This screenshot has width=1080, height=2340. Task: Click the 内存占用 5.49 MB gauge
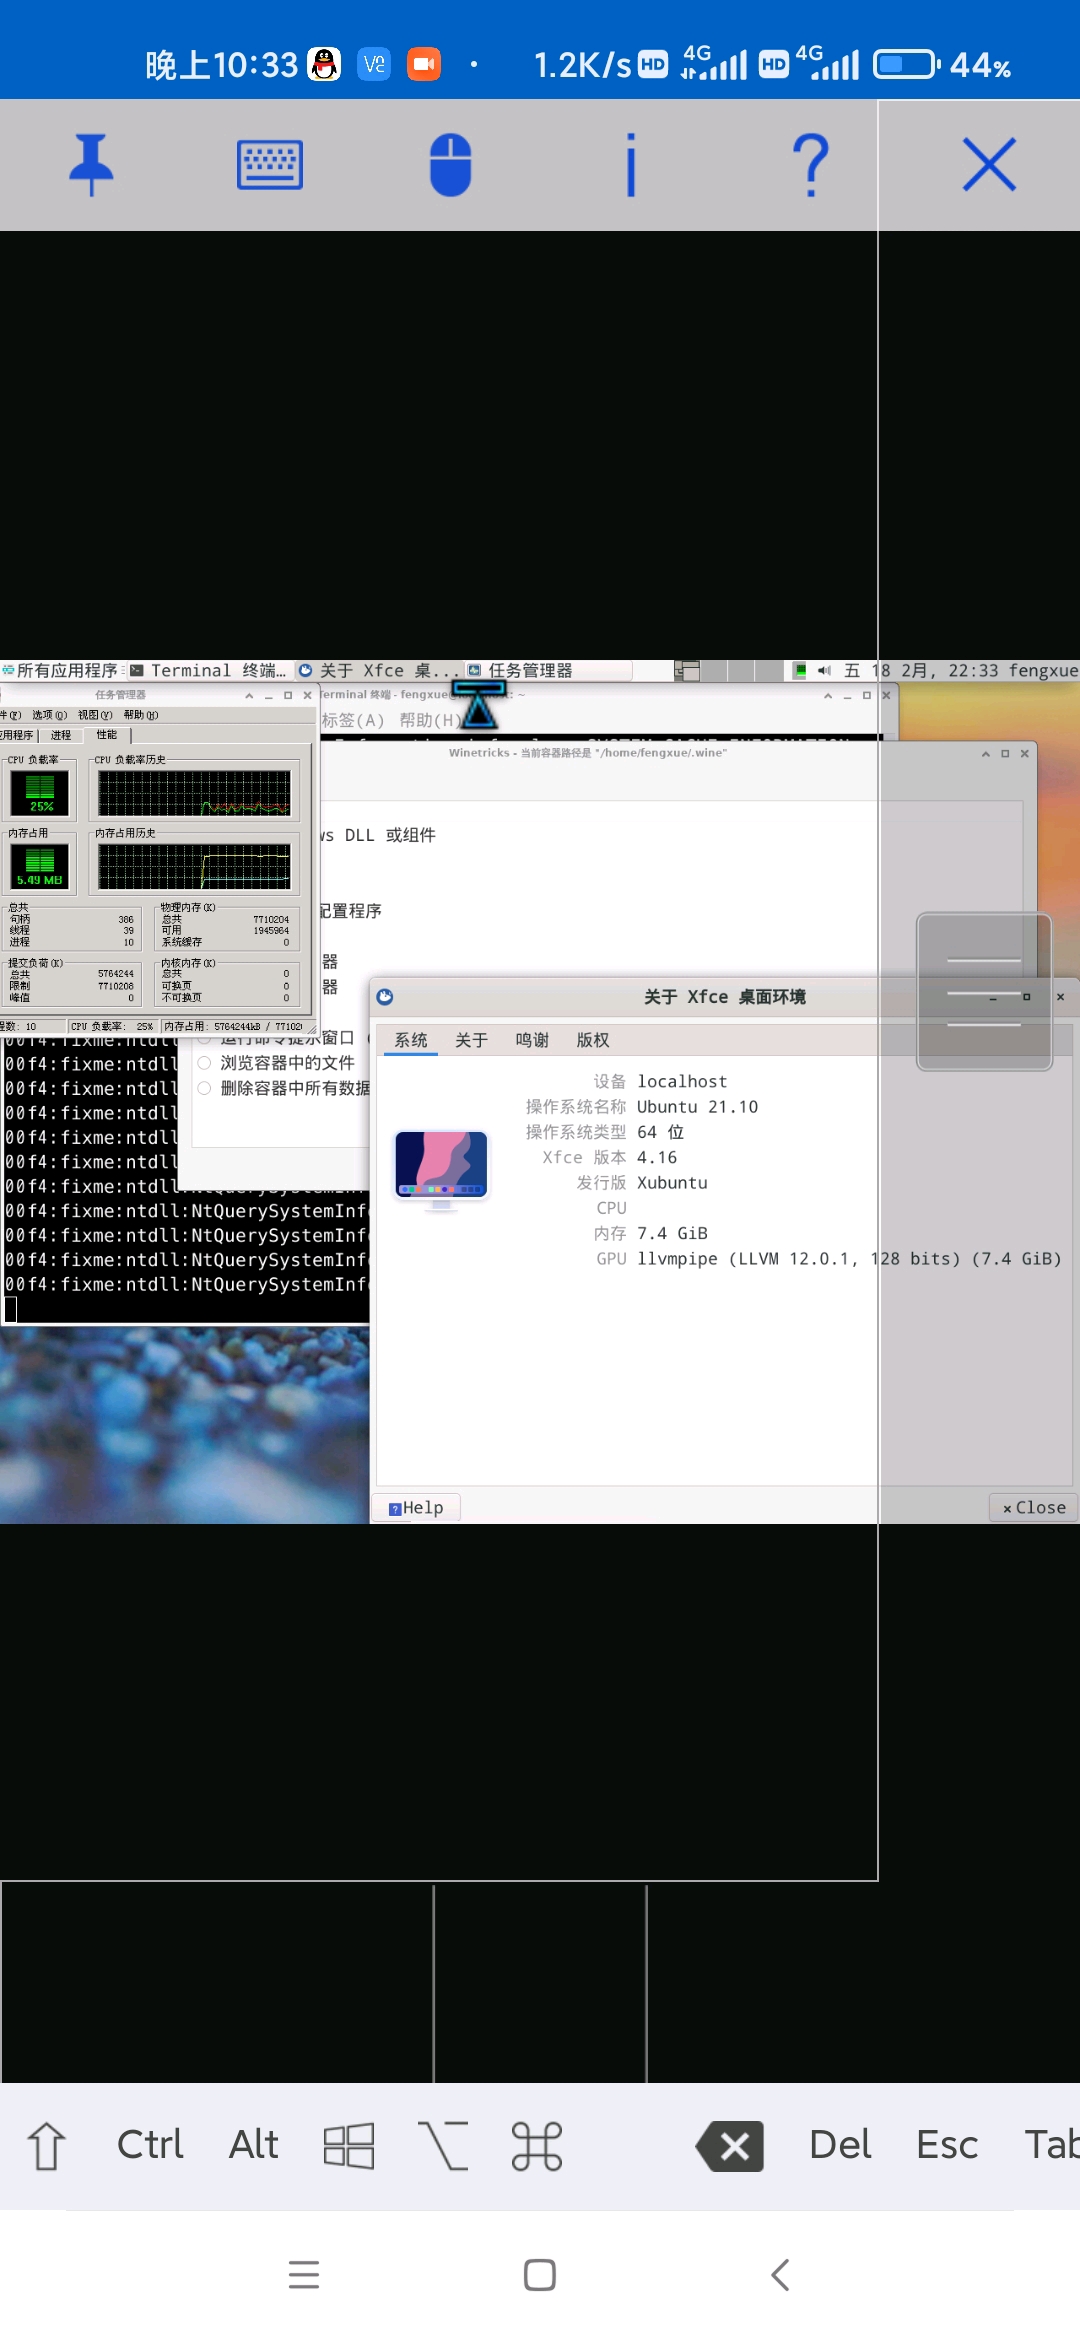[x=40, y=866]
